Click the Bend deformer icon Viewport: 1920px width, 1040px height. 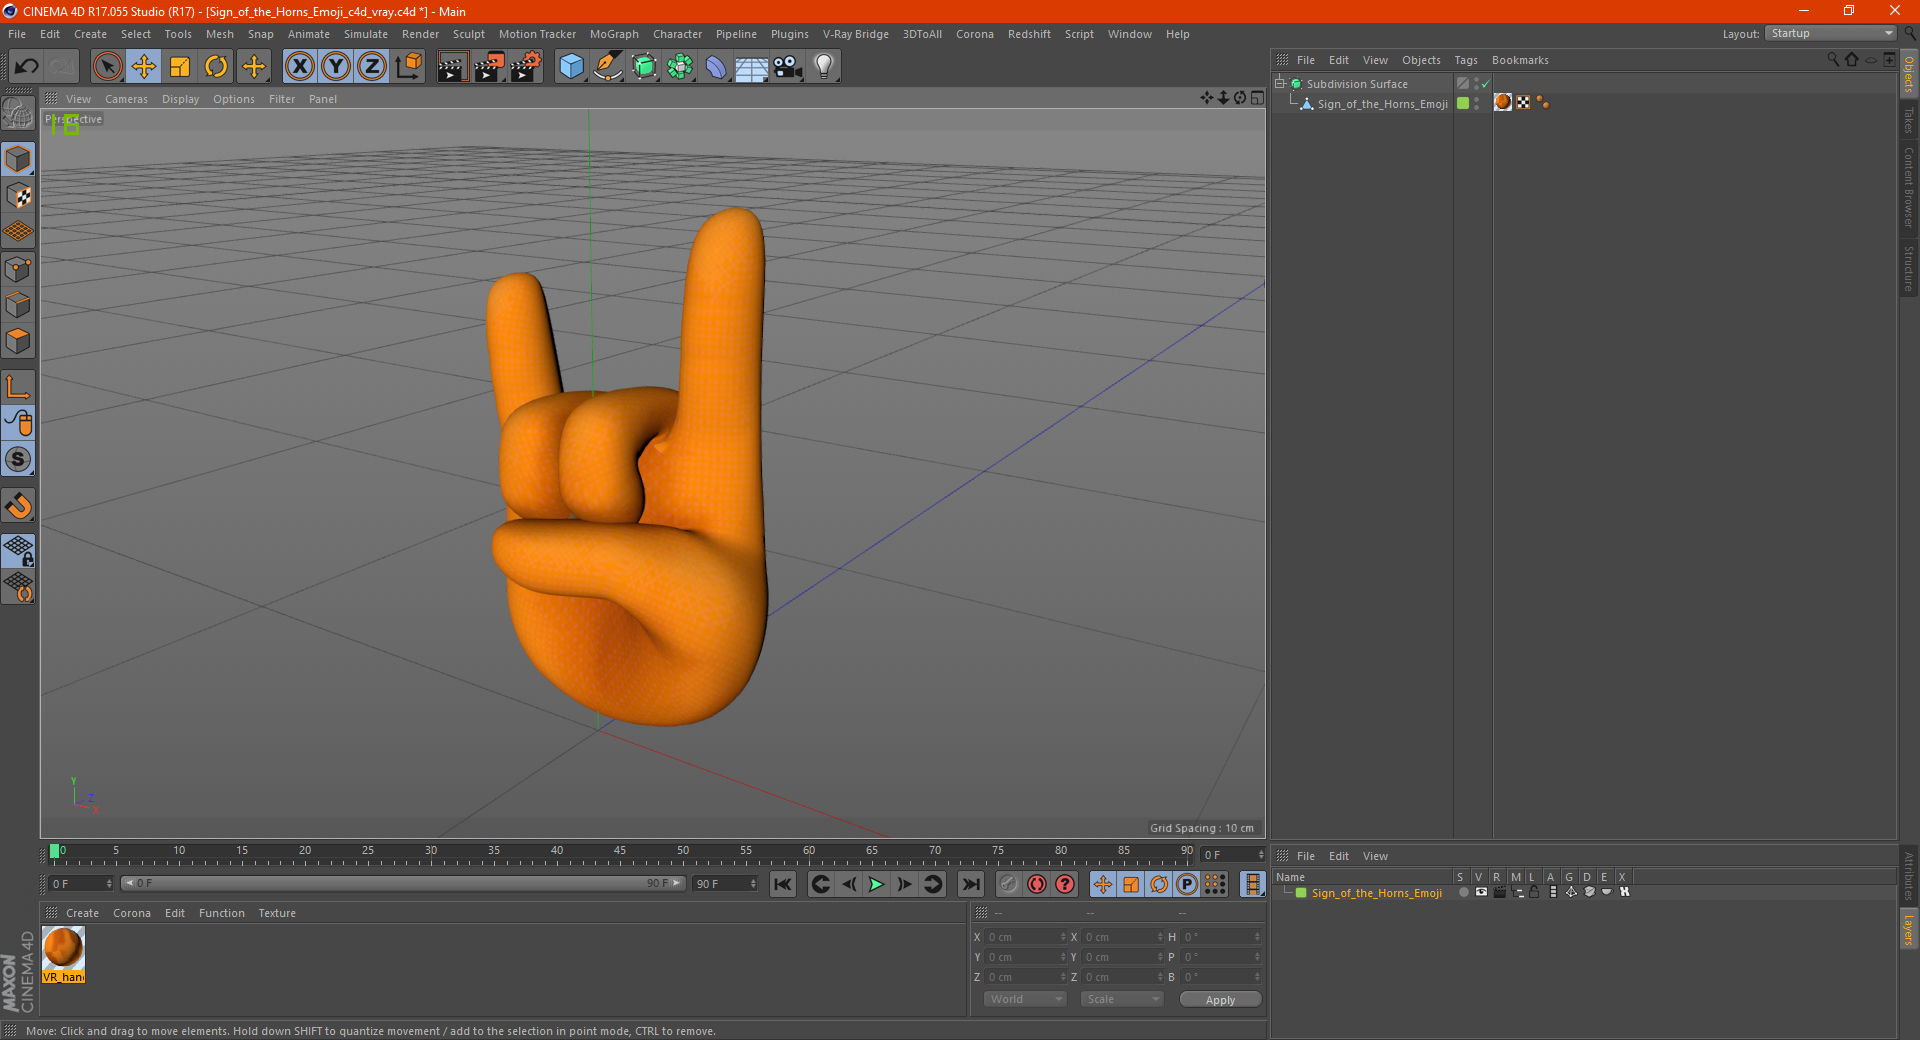(716, 67)
